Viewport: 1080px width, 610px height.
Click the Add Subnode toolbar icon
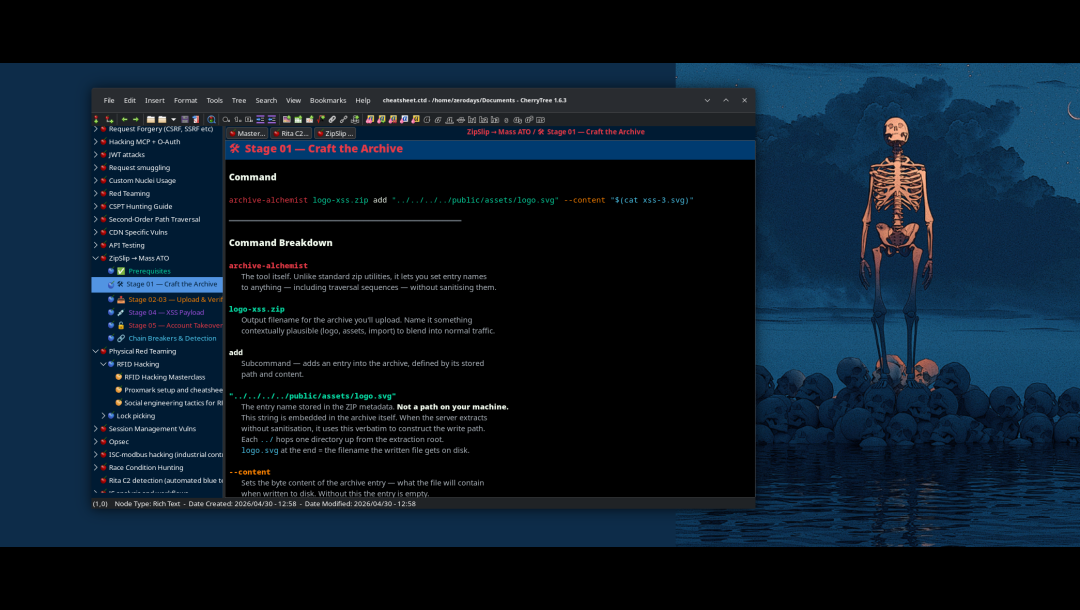110,119
